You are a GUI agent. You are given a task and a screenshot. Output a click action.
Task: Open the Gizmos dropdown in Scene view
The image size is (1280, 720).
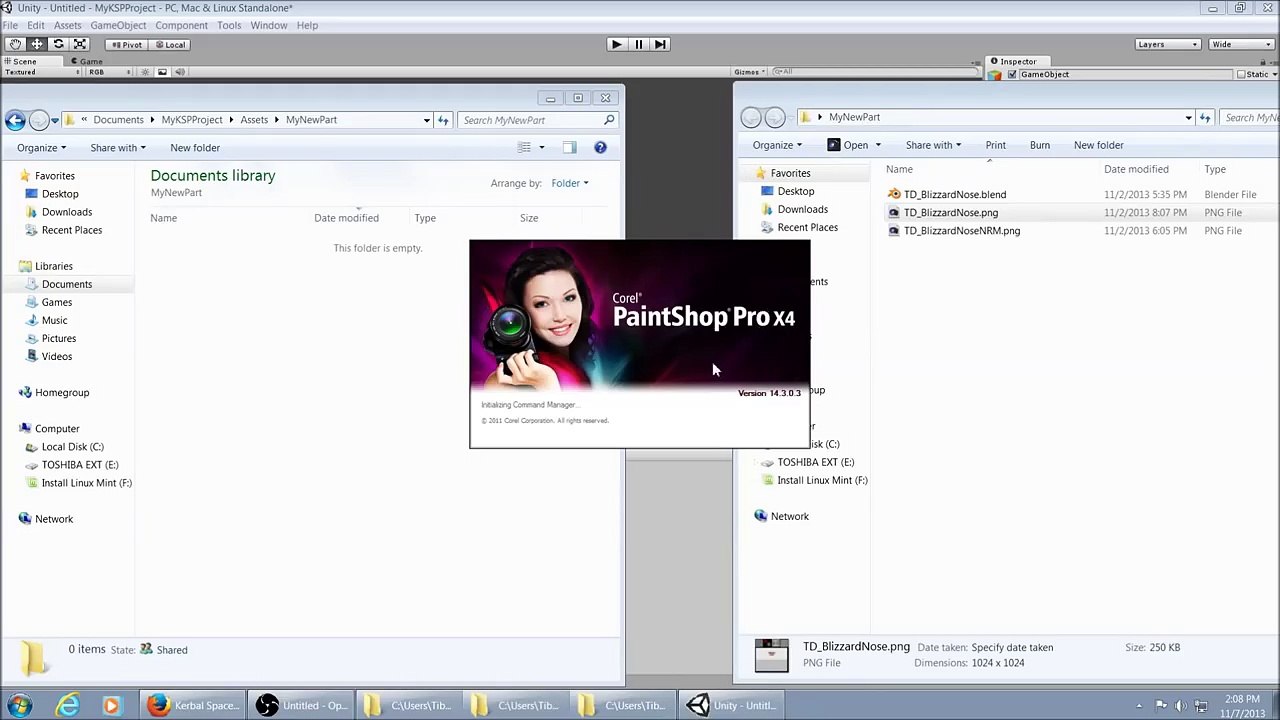click(x=750, y=72)
